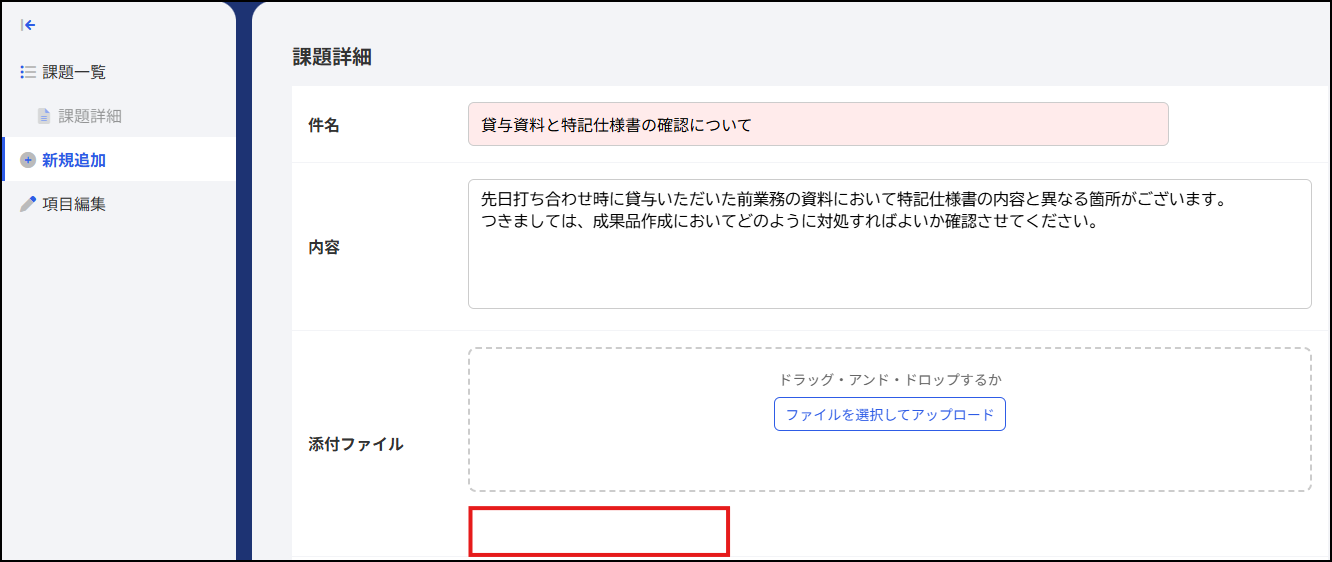The height and width of the screenshot is (562, 1332).
Task: Click the pencil icon beside 項目編集
Action: pyautogui.click(x=28, y=204)
